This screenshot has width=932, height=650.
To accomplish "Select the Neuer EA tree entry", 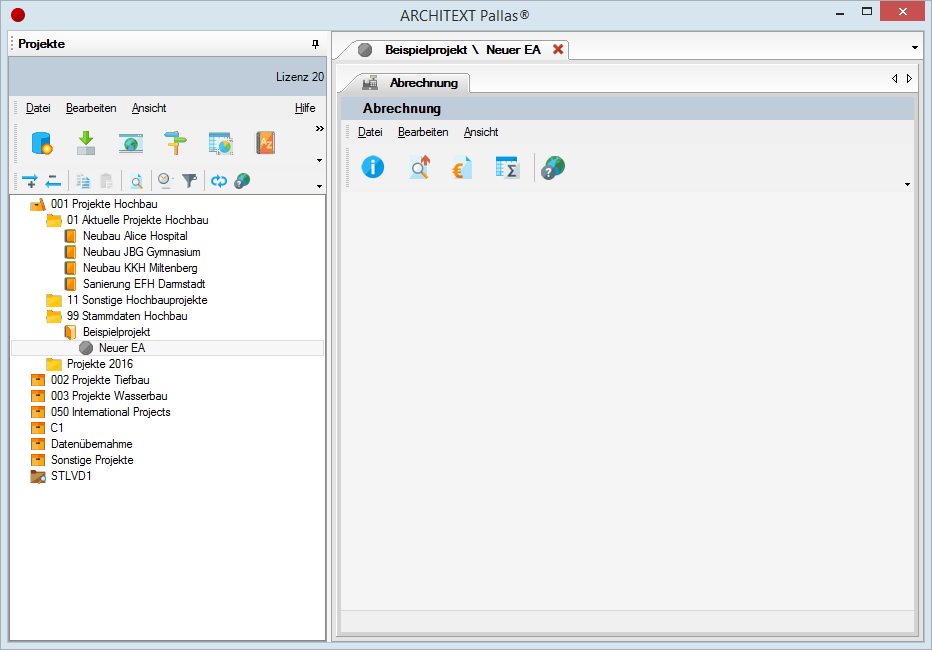I will pos(122,348).
